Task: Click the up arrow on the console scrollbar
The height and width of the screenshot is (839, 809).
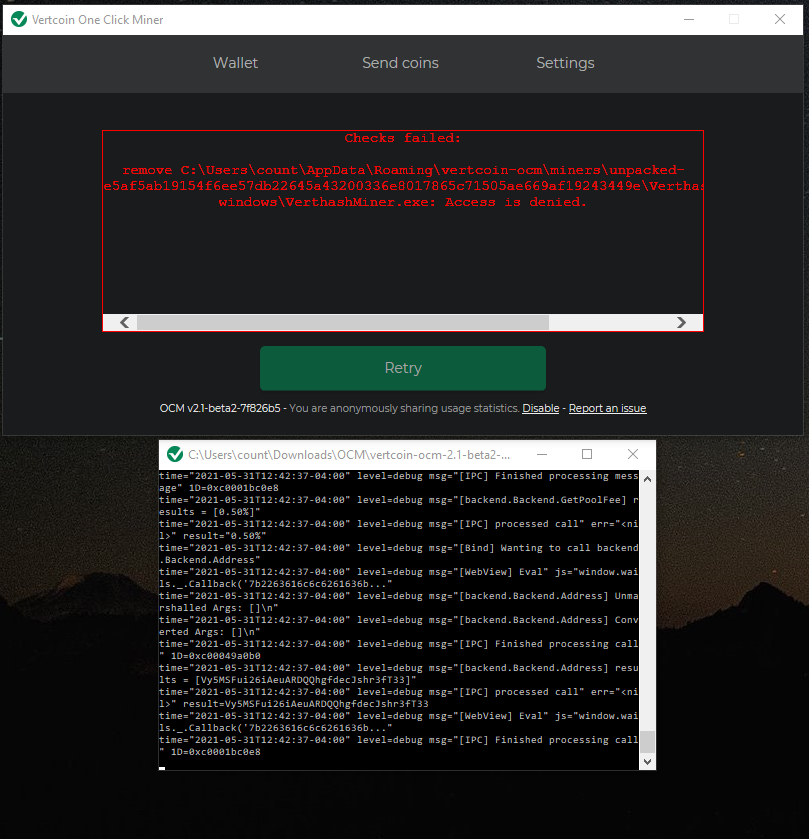Action: click(647, 477)
